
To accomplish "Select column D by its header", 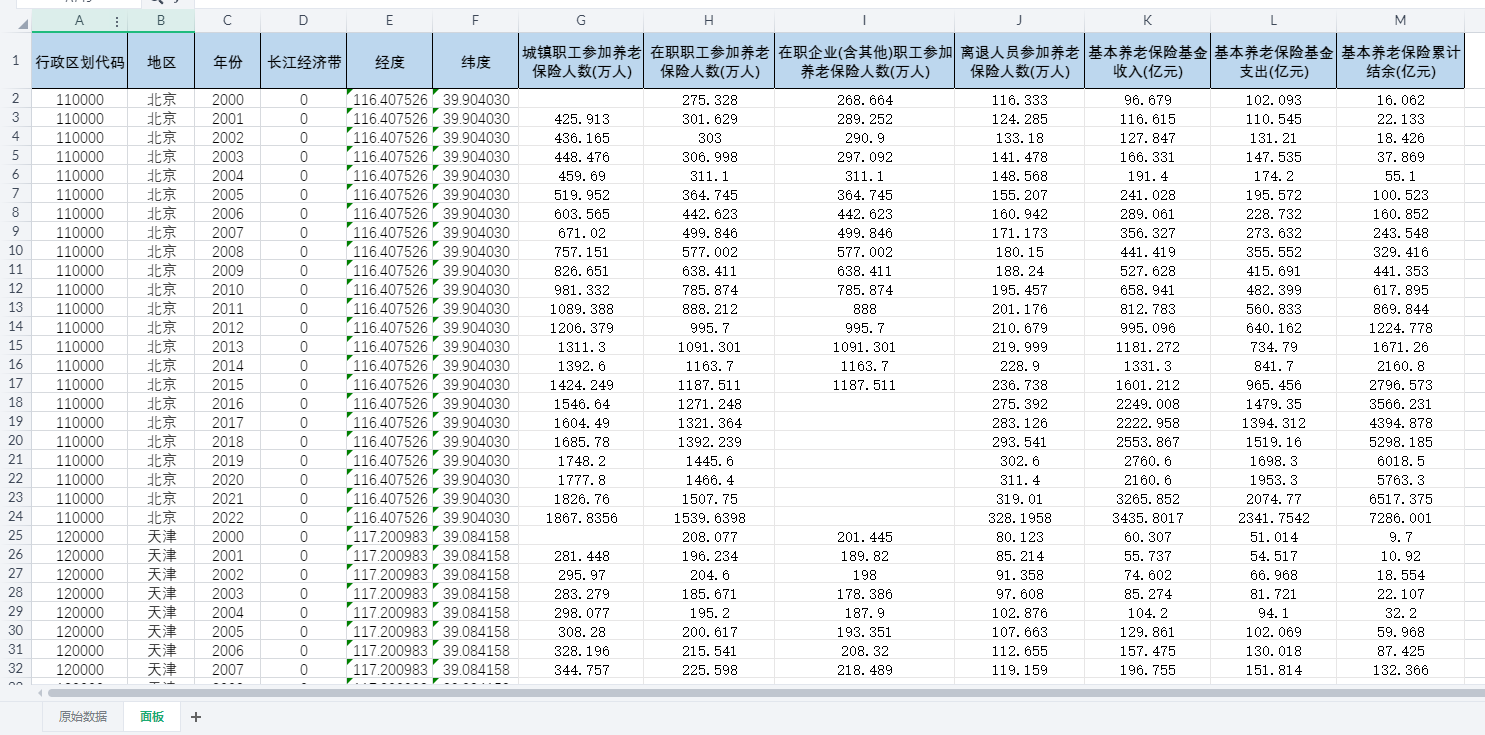I will (303, 21).
